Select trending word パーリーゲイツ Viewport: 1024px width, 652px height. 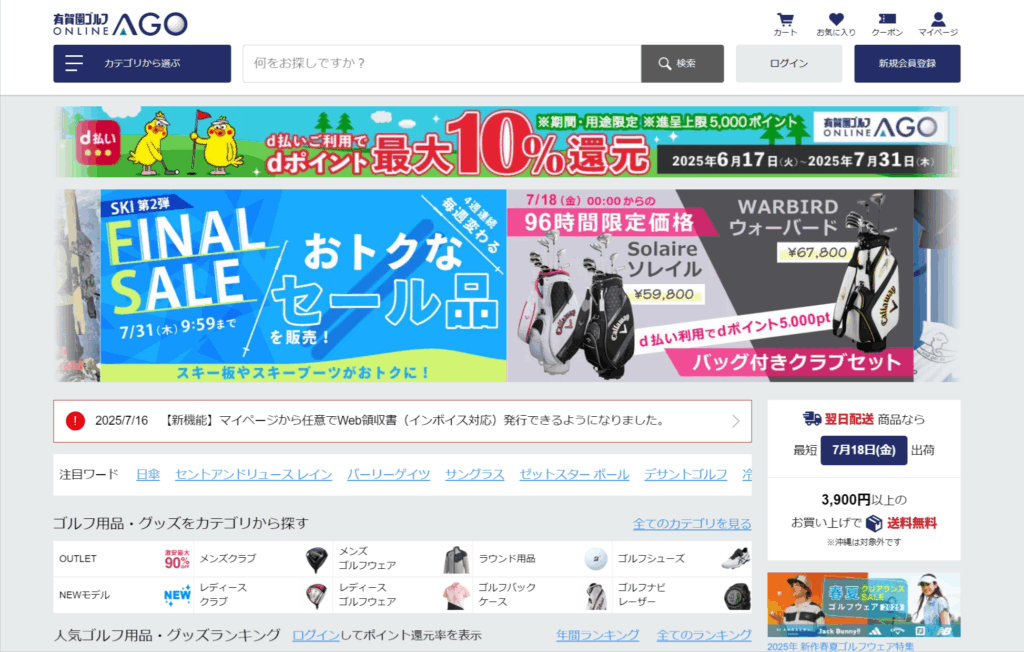[389, 474]
